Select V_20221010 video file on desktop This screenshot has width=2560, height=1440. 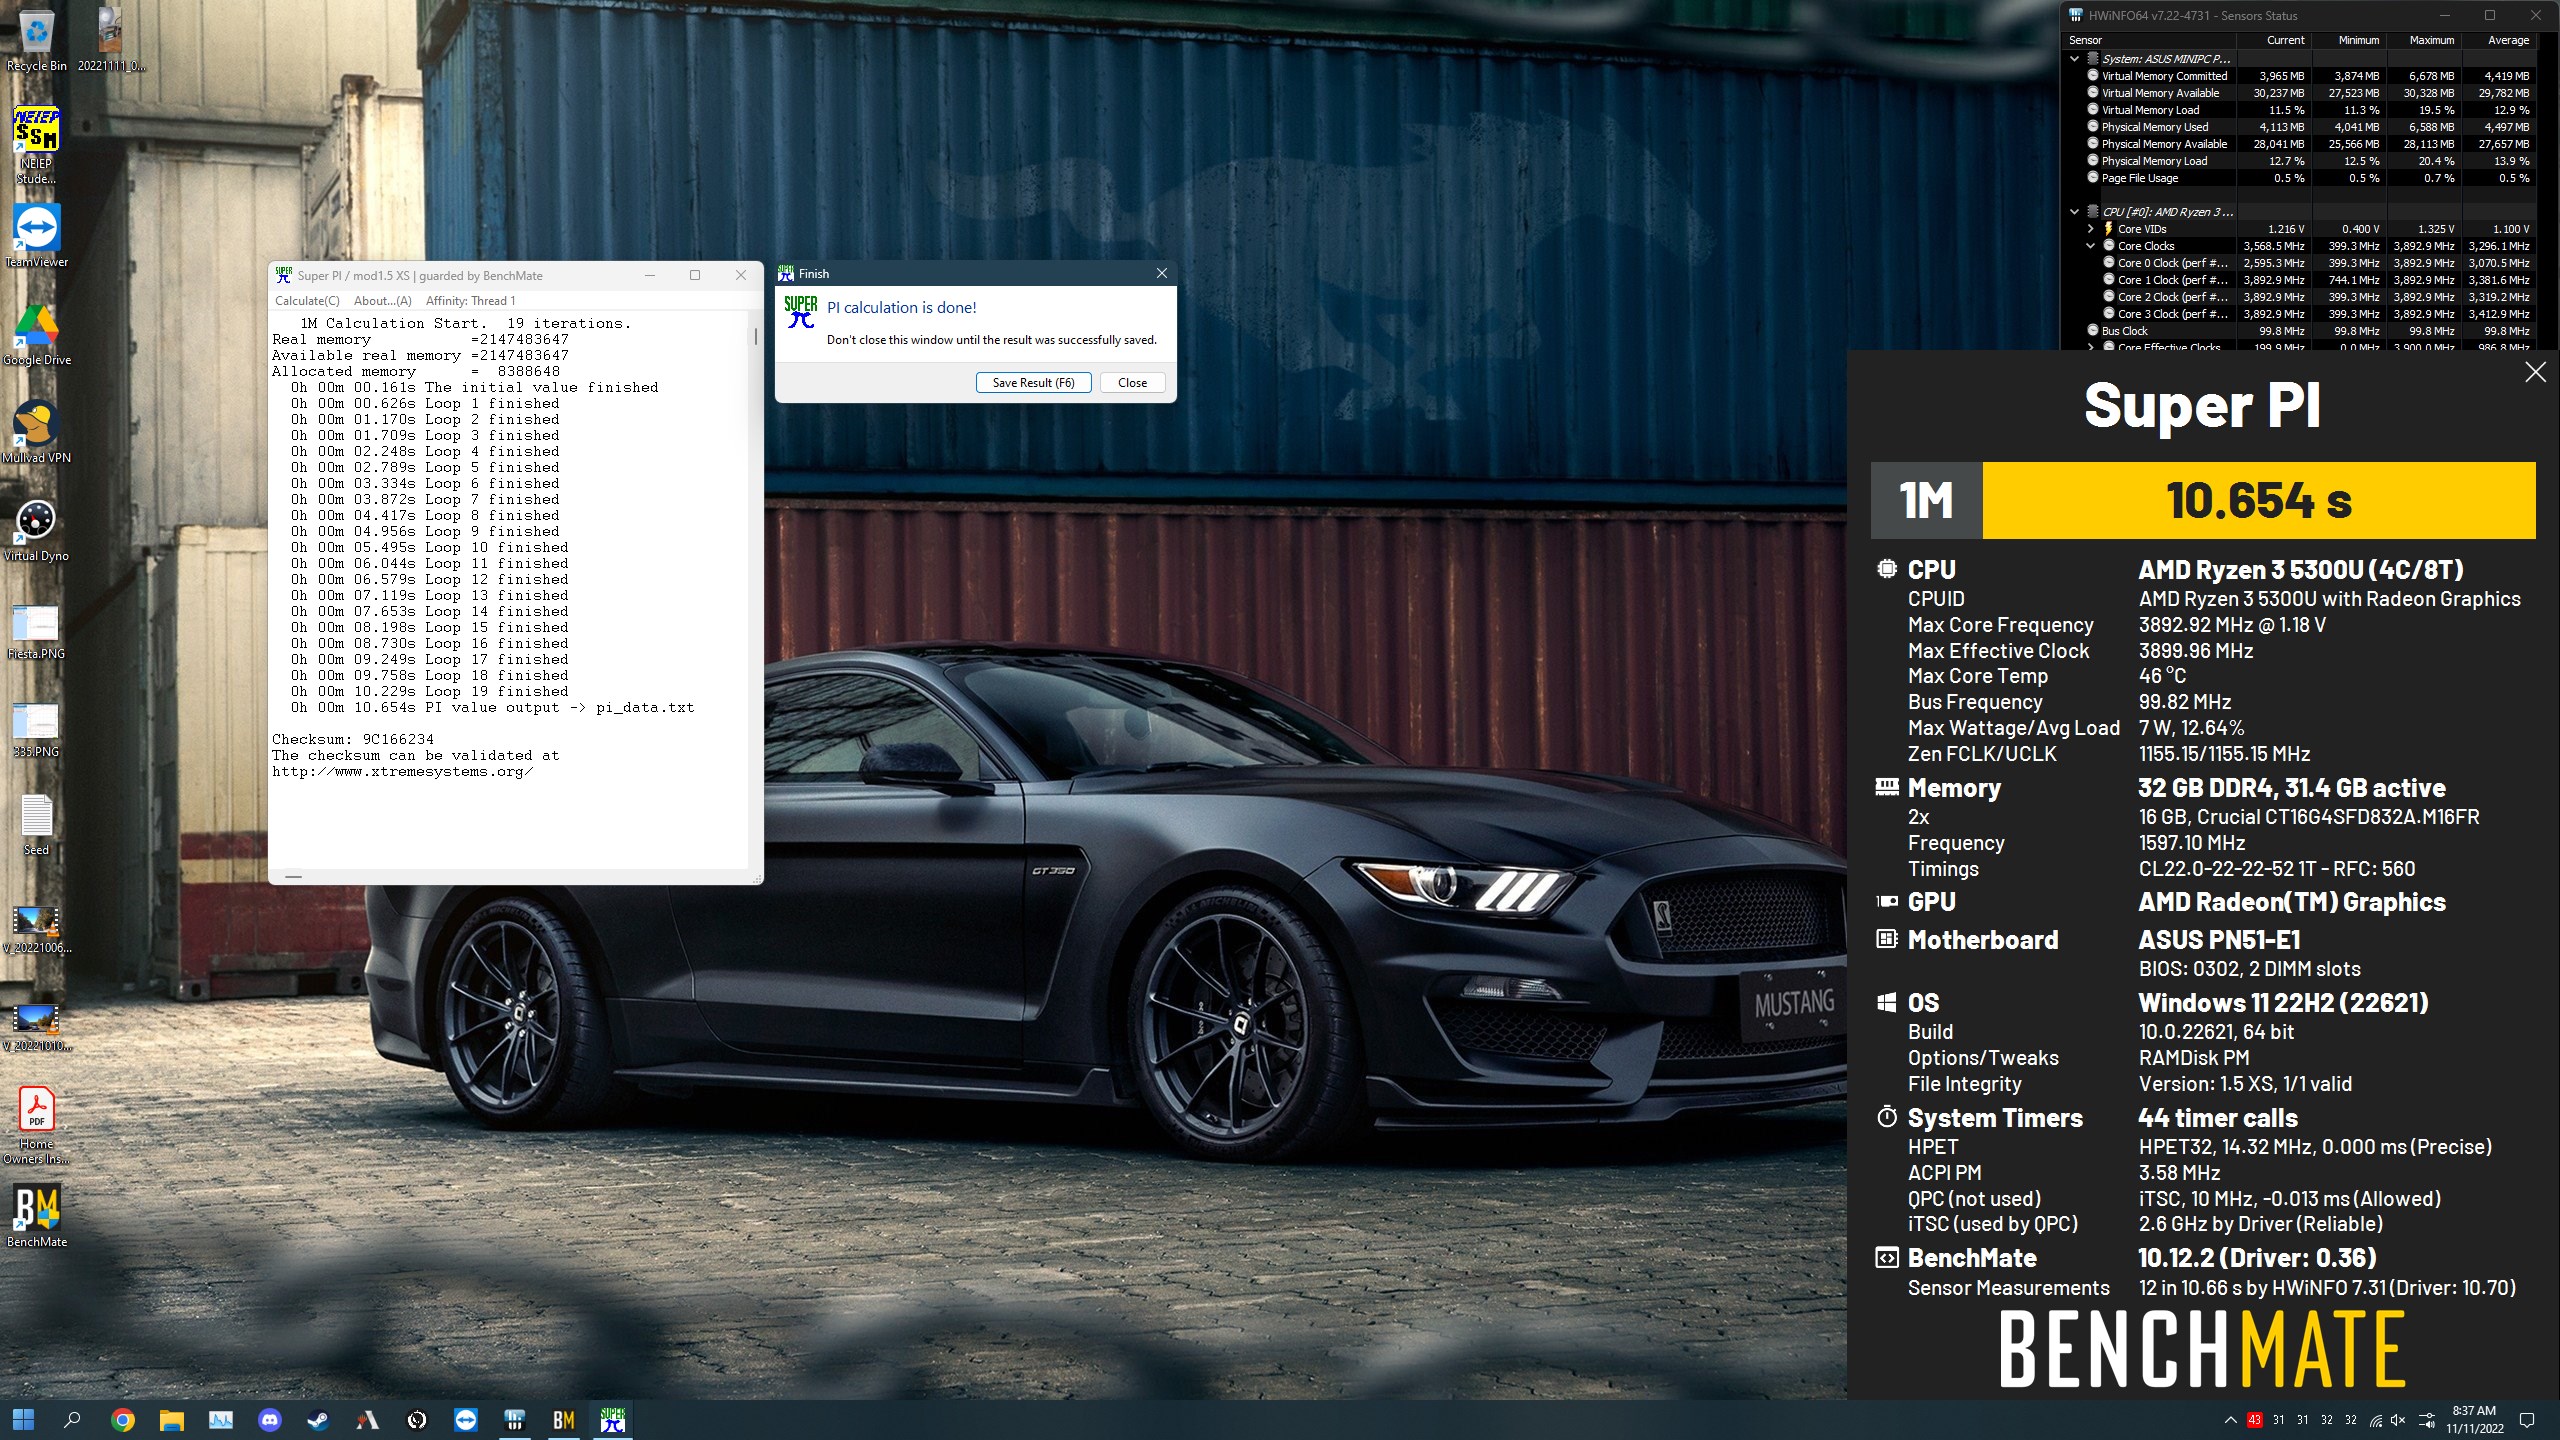coord(36,1026)
